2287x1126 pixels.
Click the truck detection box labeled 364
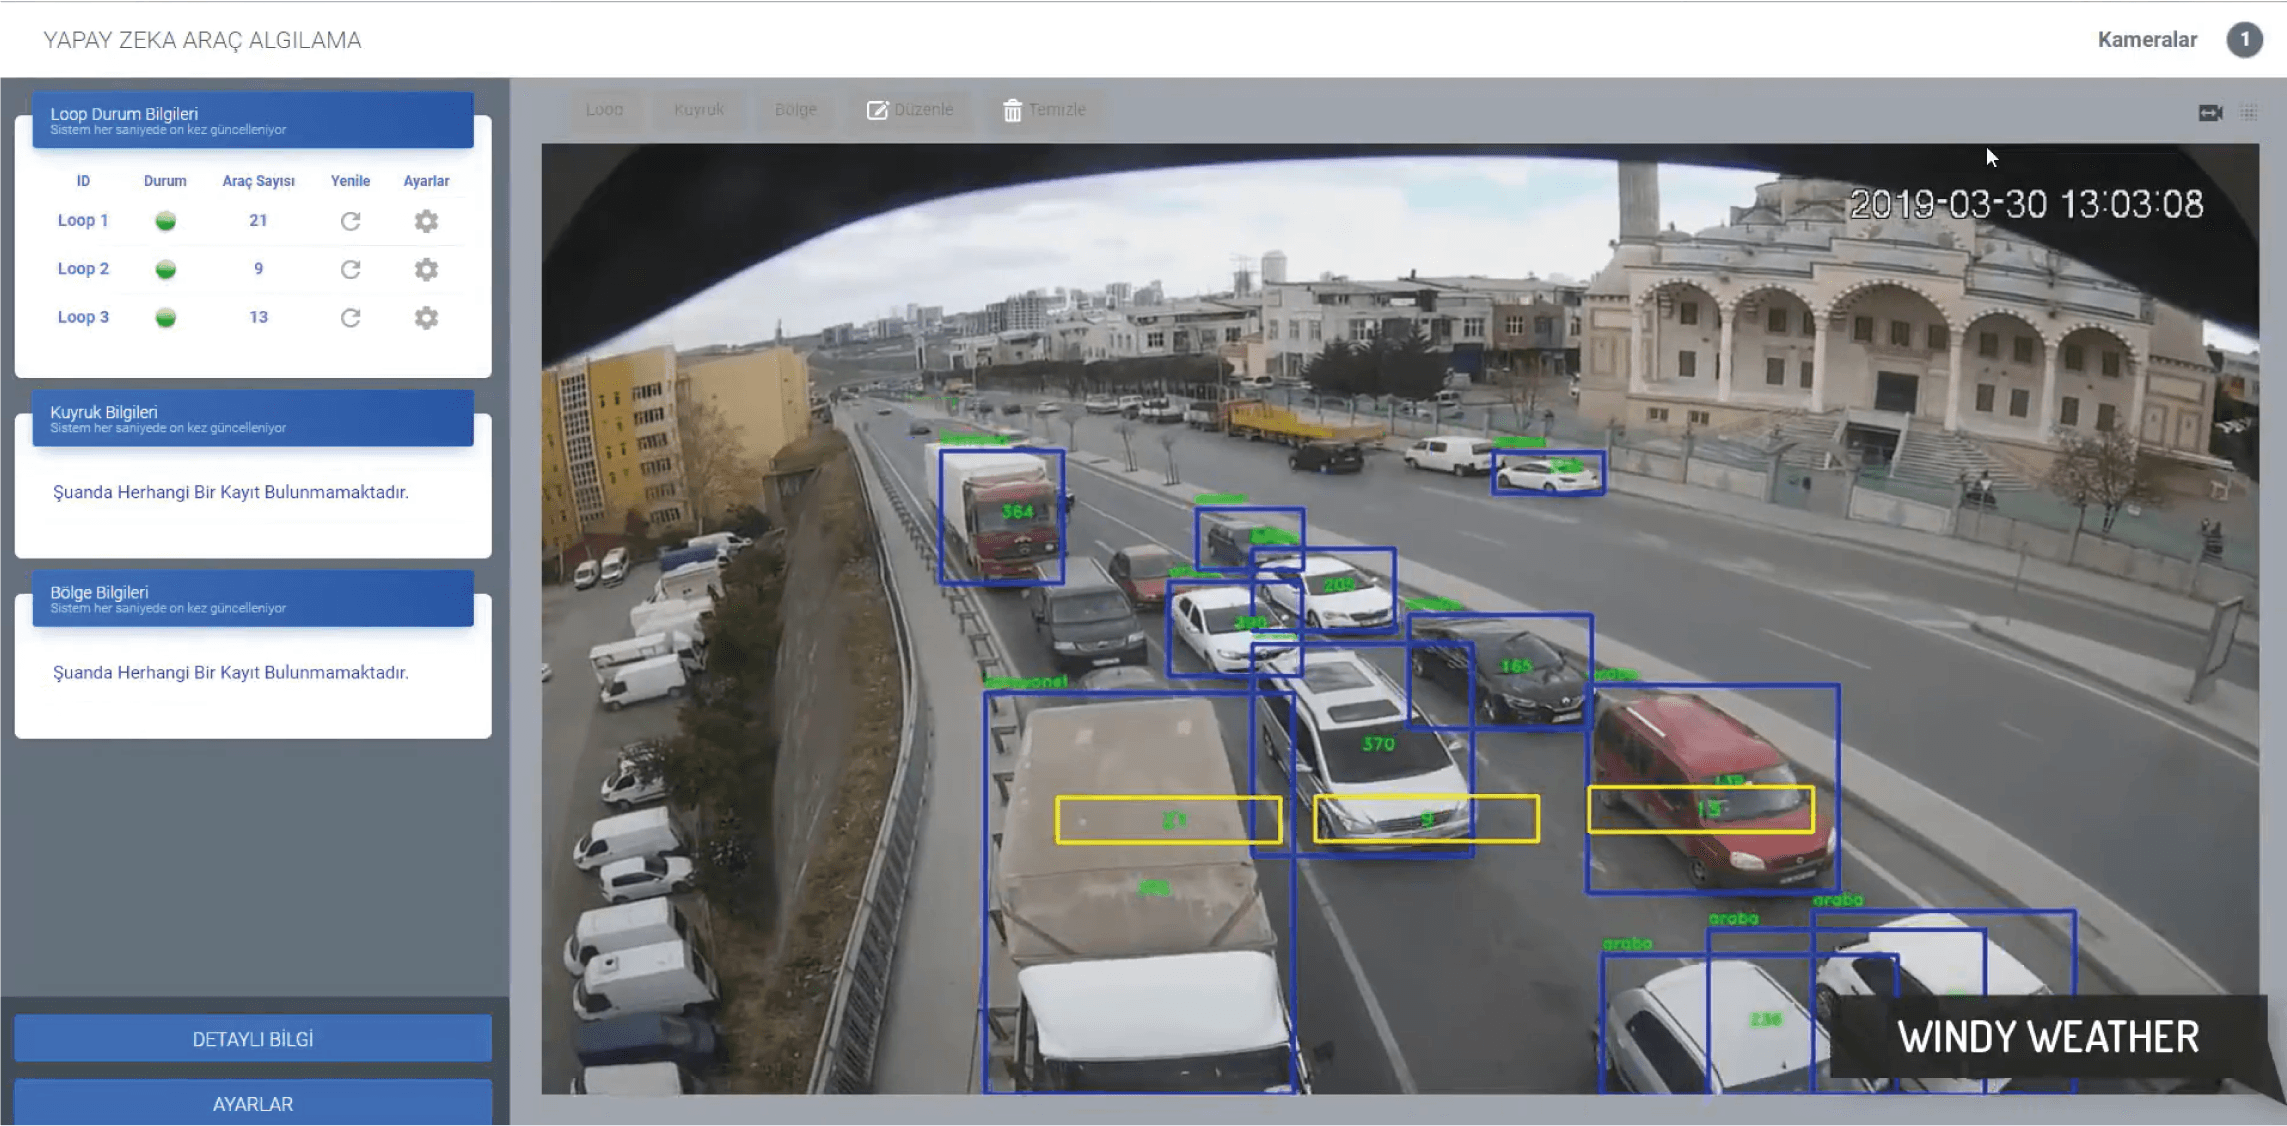[x=1001, y=516]
